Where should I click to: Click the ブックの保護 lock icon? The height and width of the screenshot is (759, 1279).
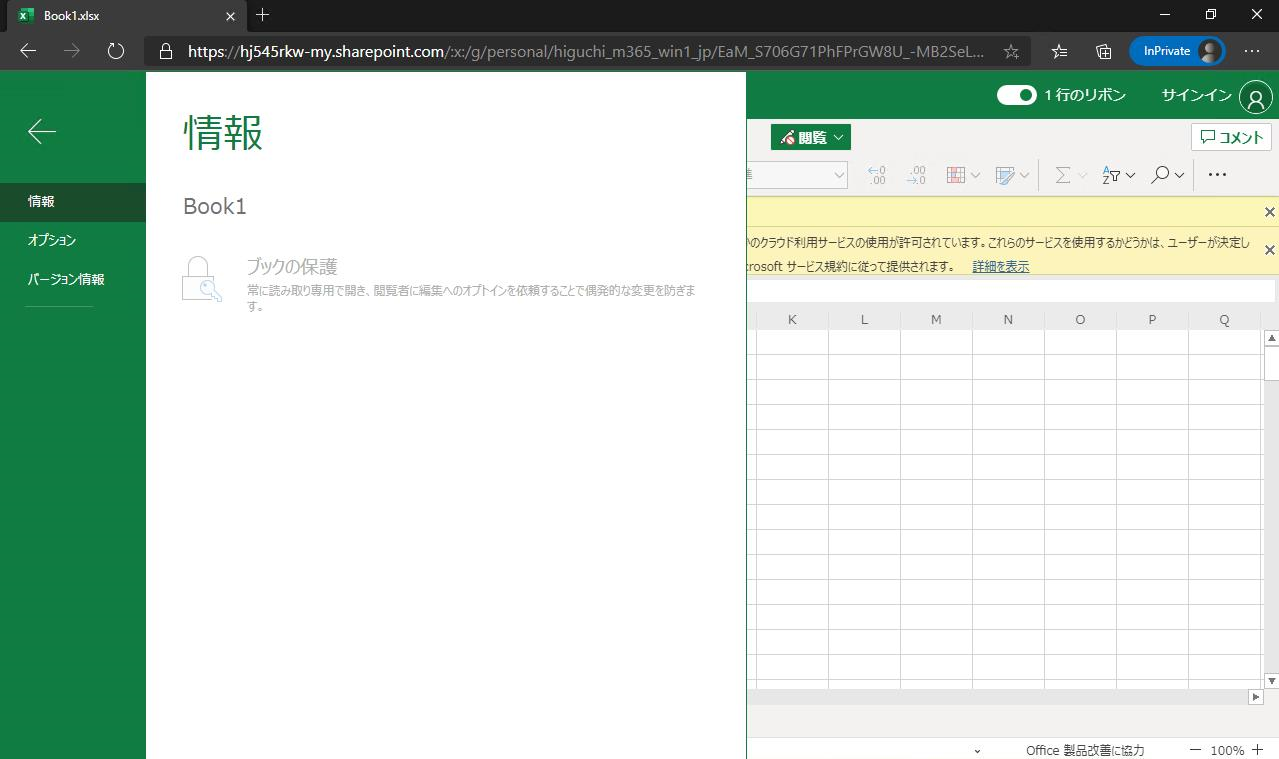201,278
